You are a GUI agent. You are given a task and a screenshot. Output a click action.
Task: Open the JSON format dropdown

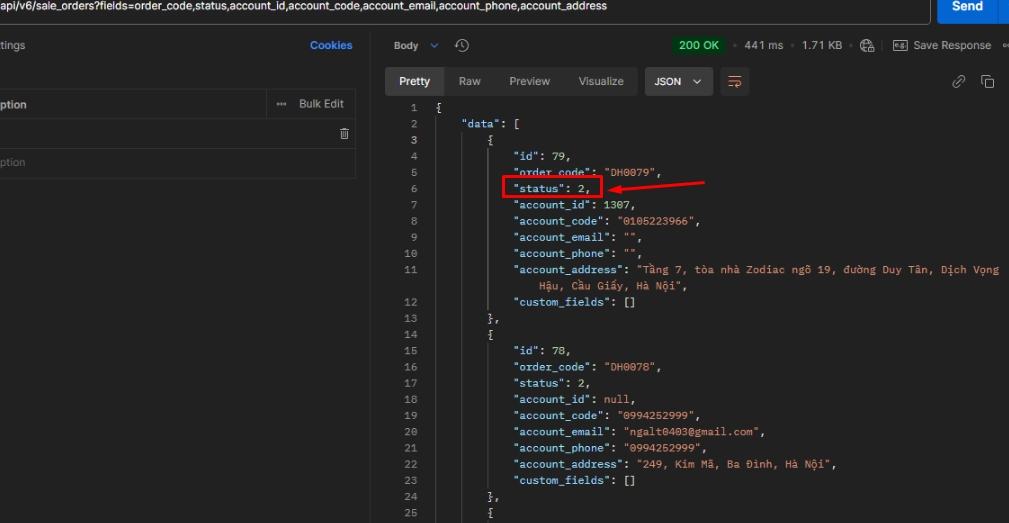tap(678, 82)
